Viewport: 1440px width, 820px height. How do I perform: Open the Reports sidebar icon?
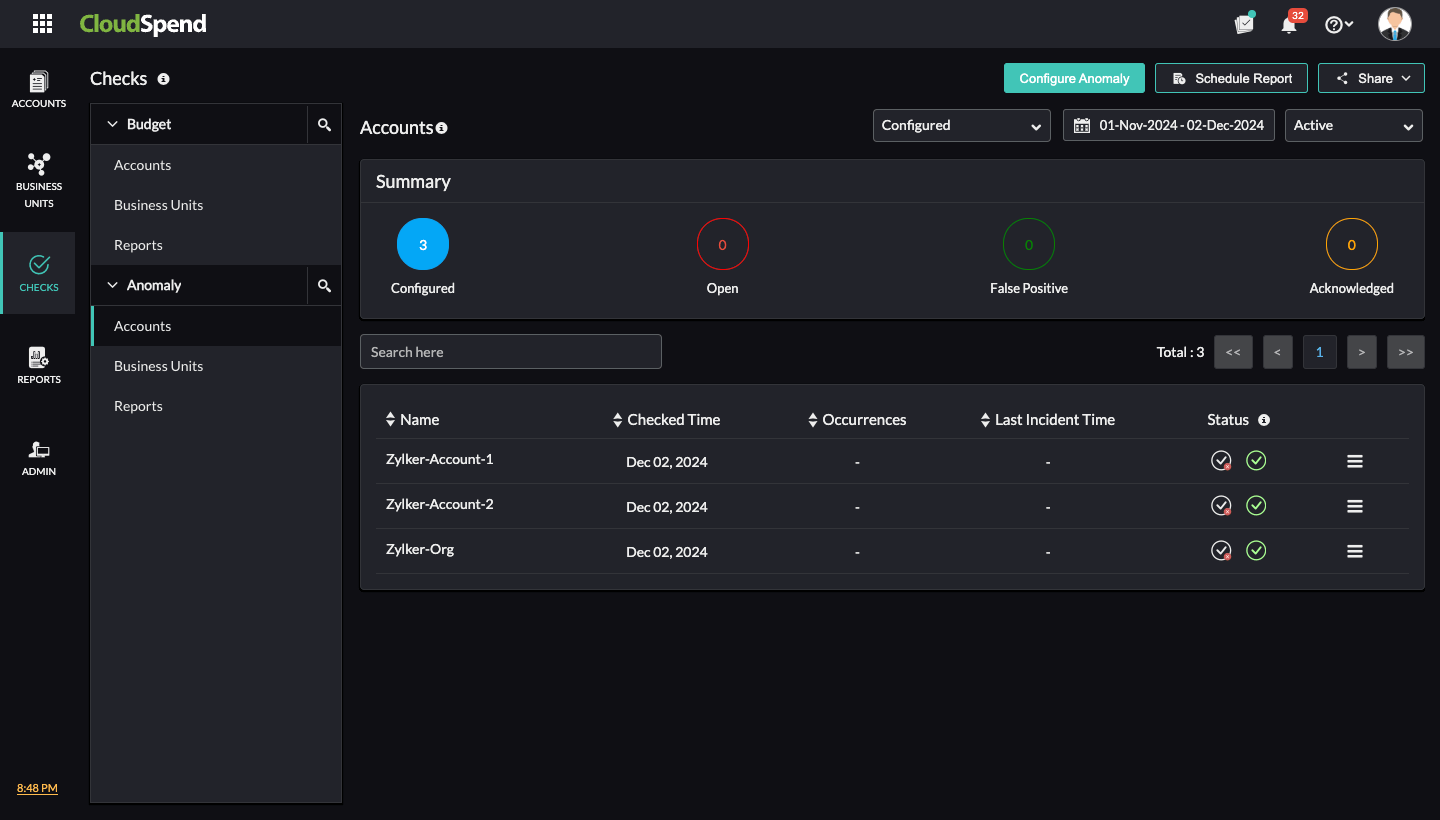39,365
